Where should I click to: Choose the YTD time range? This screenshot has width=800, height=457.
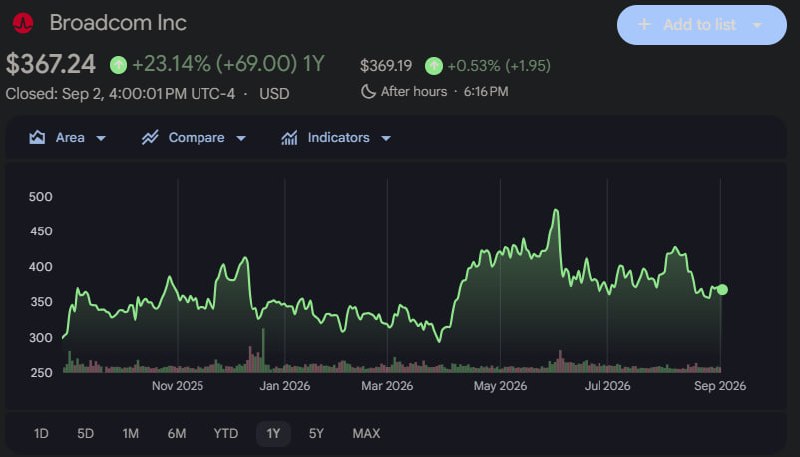pyautogui.click(x=226, y=434)
